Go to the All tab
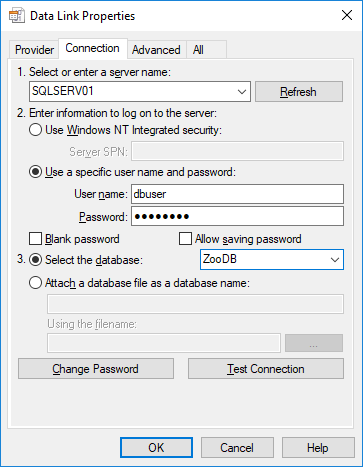Screen dimensions: 363x467 click(198, 50)
